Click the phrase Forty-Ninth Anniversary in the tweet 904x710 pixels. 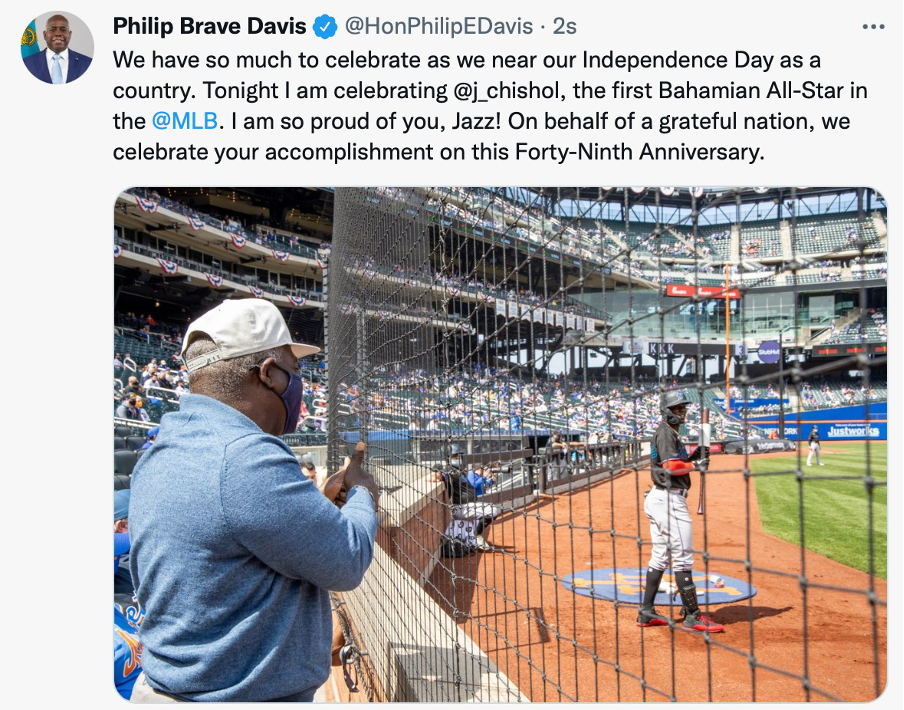(639, 152)
